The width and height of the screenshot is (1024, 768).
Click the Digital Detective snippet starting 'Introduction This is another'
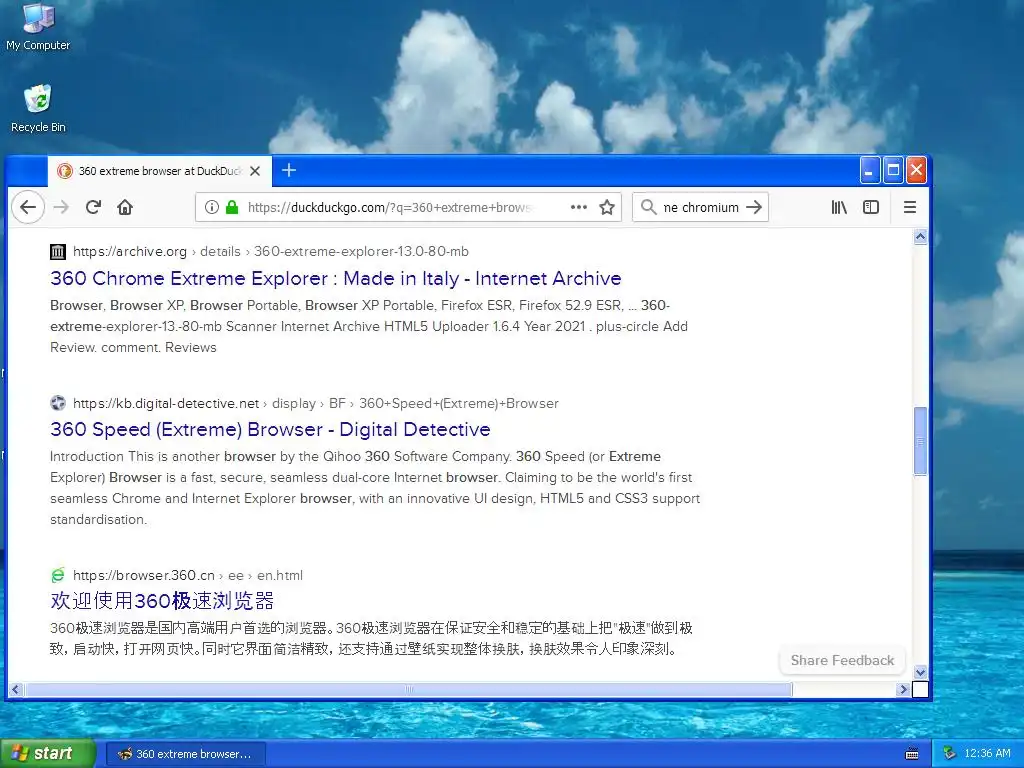click(x=375, y=488)
